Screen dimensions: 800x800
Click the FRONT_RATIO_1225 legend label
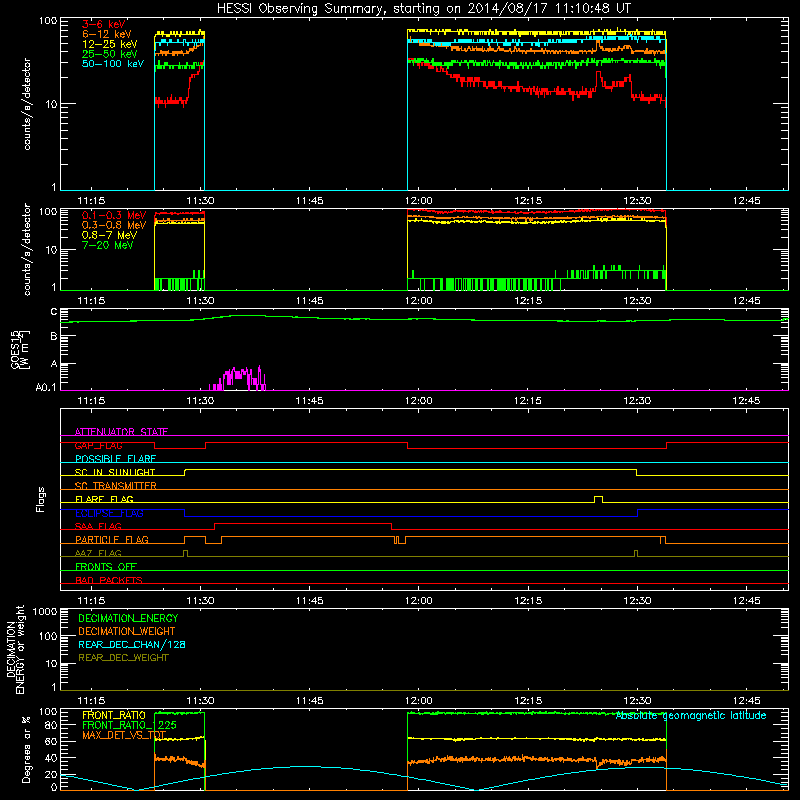coord(129,725)
